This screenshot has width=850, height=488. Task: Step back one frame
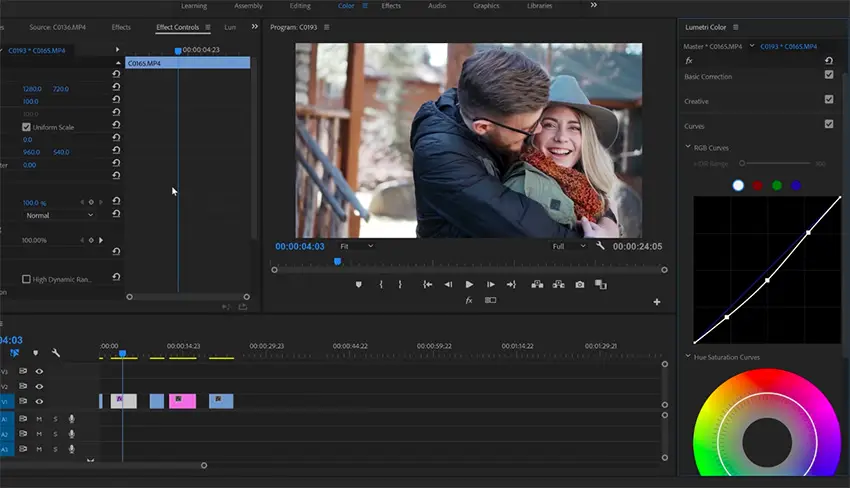coord(448,285)
